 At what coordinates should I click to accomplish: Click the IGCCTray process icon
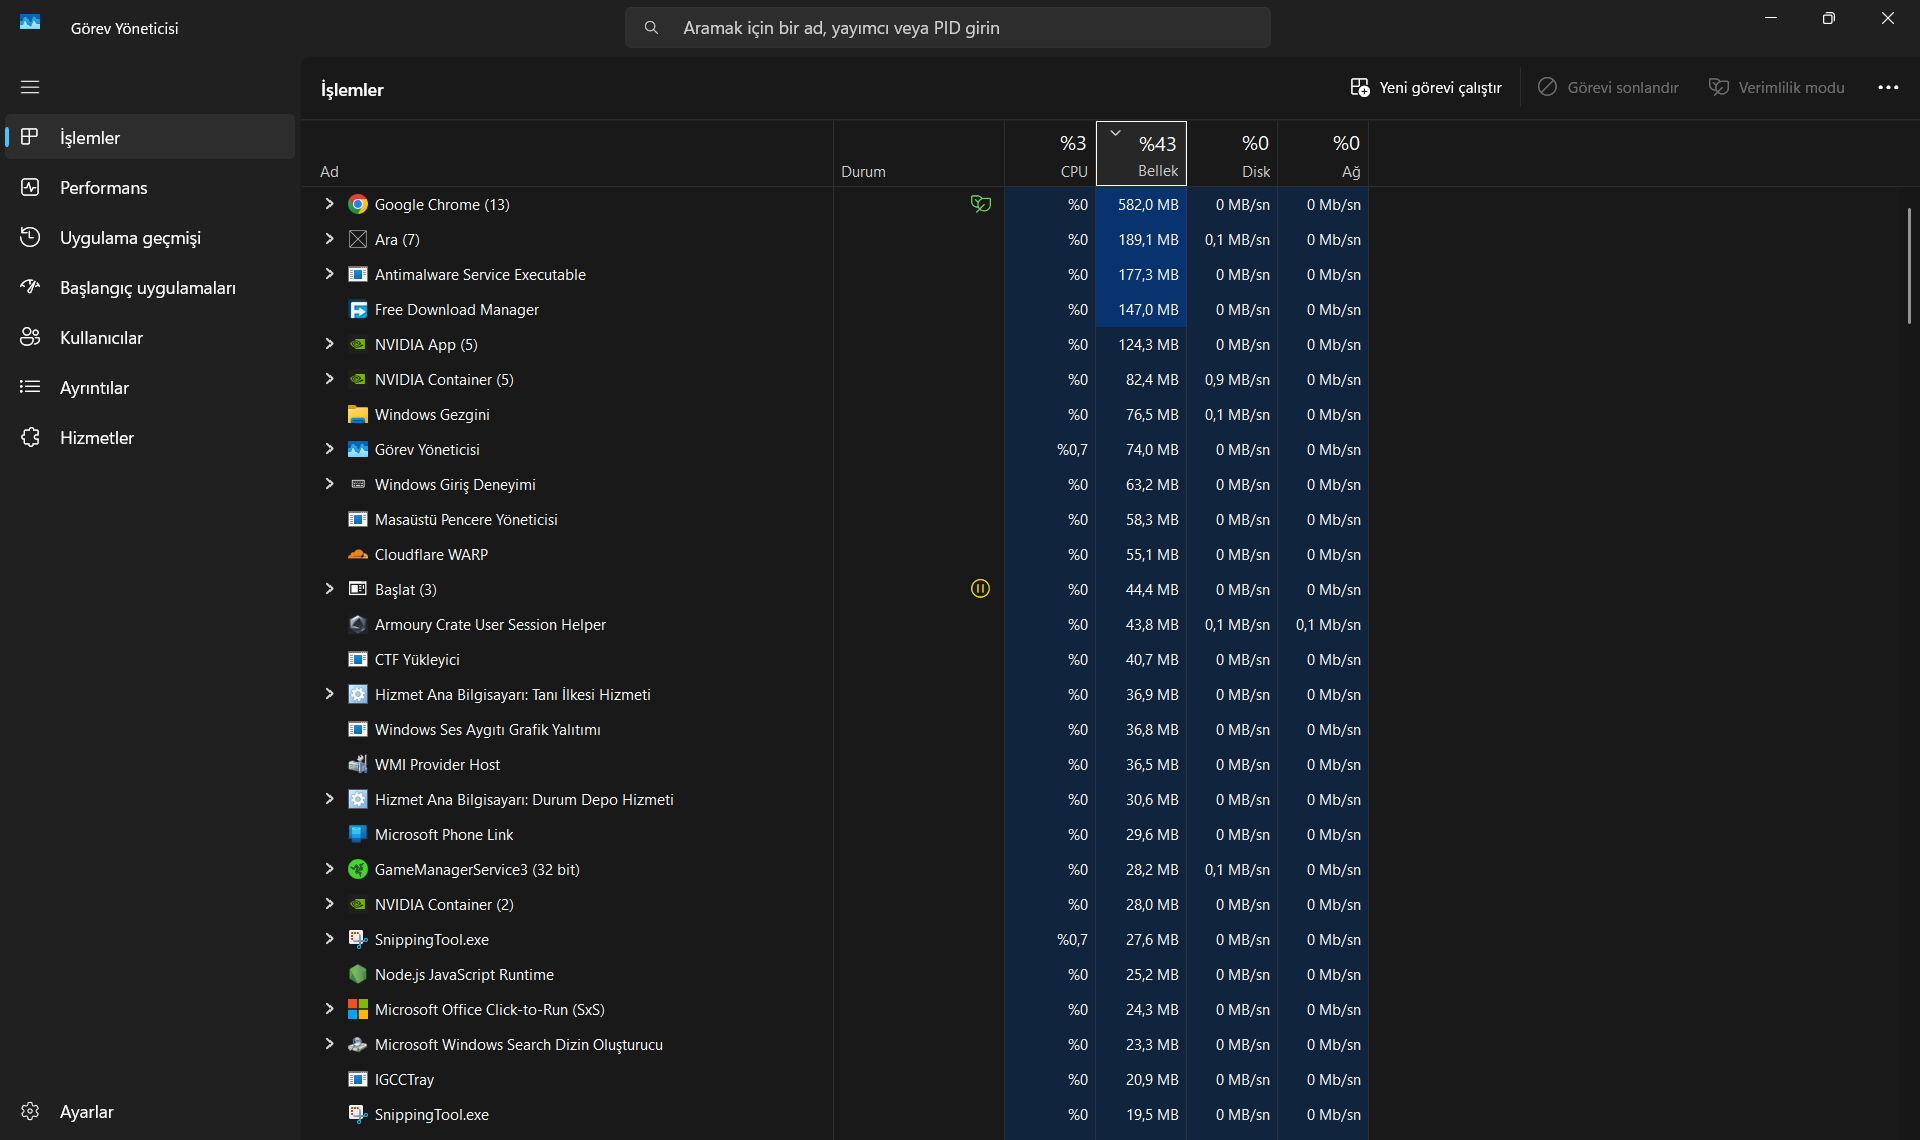click(357, 1080)
